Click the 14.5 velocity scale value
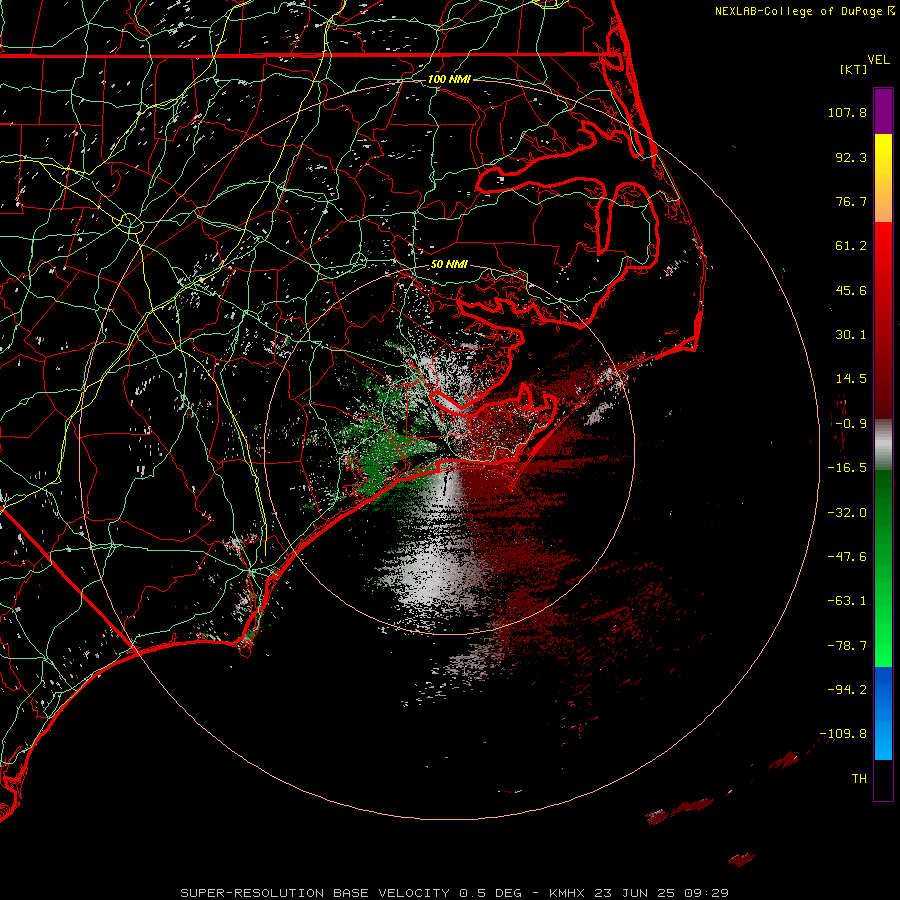The height and width of the screenshot is (900, 900). [x=851, y=379]
